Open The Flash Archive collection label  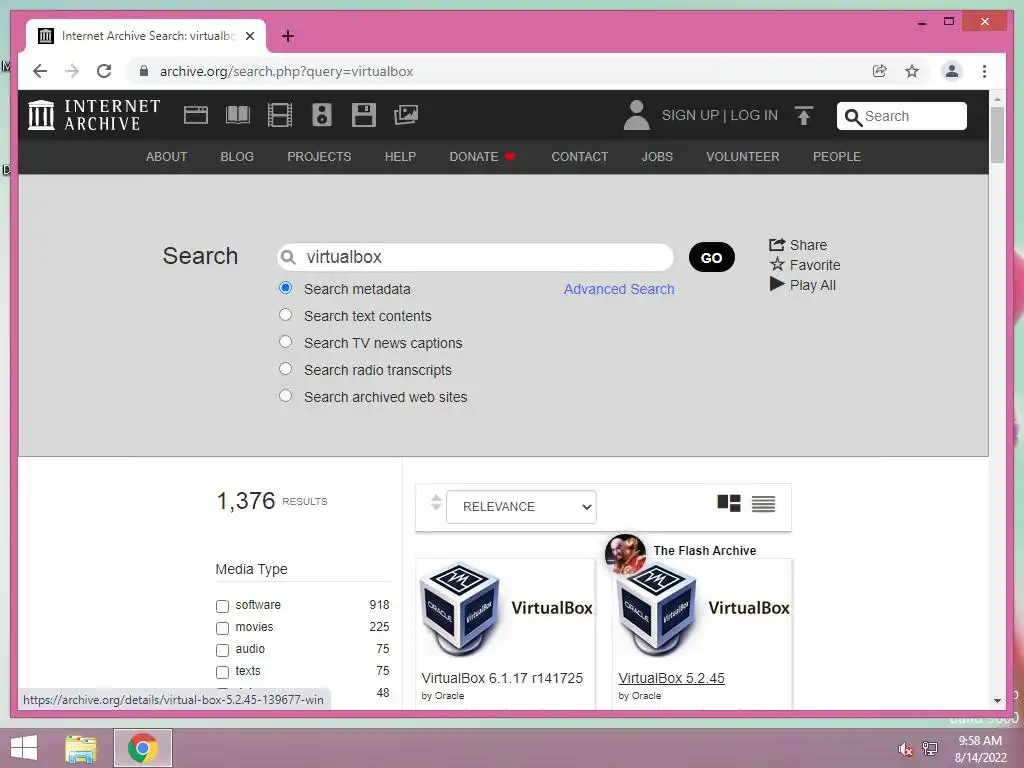[705, 551]
